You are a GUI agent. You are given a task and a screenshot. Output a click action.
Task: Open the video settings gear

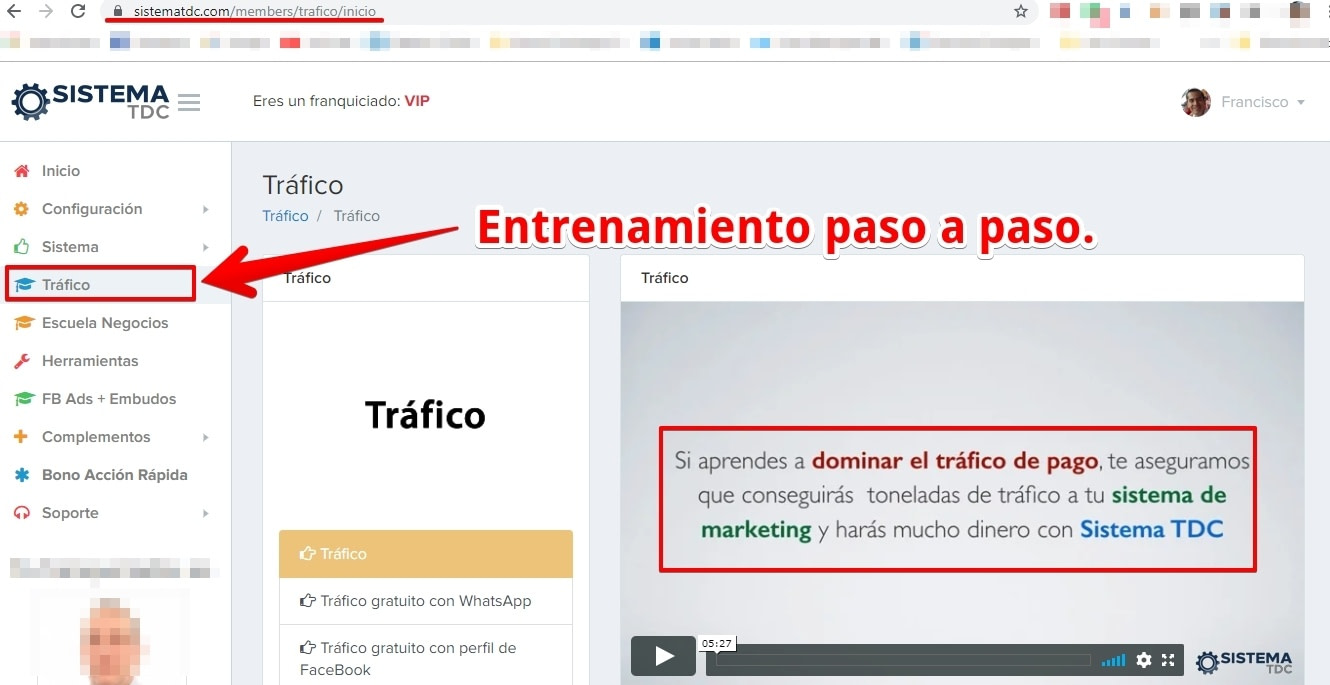coord(1144,660)
